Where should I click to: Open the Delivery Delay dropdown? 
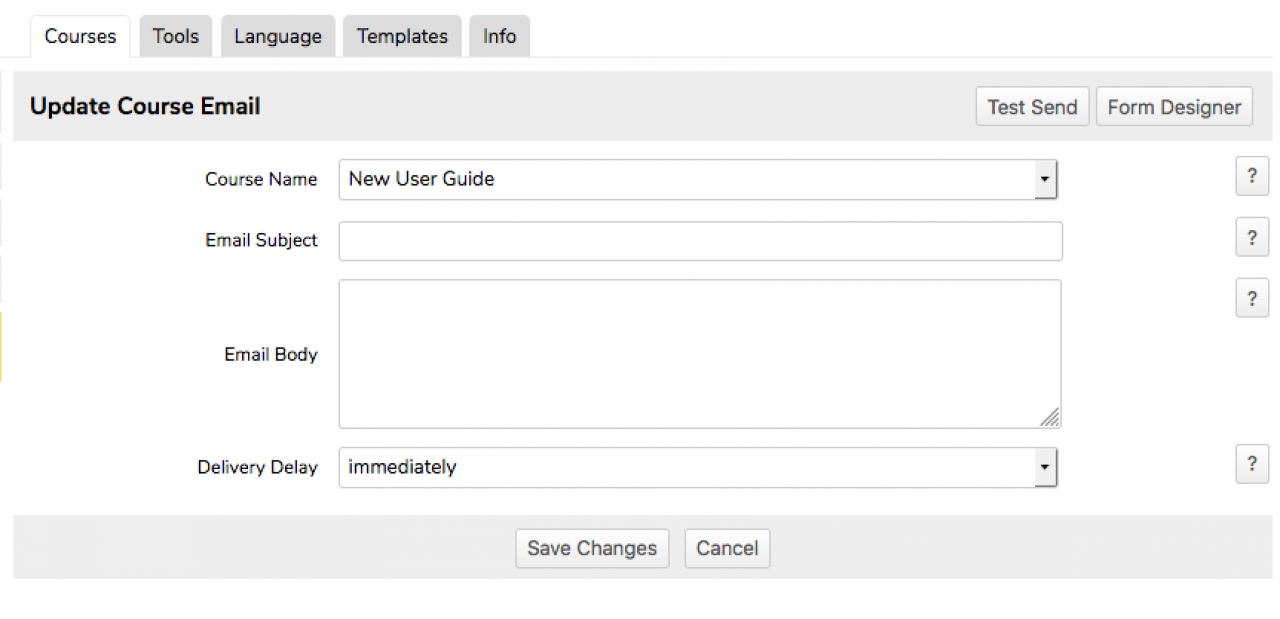1044,467
